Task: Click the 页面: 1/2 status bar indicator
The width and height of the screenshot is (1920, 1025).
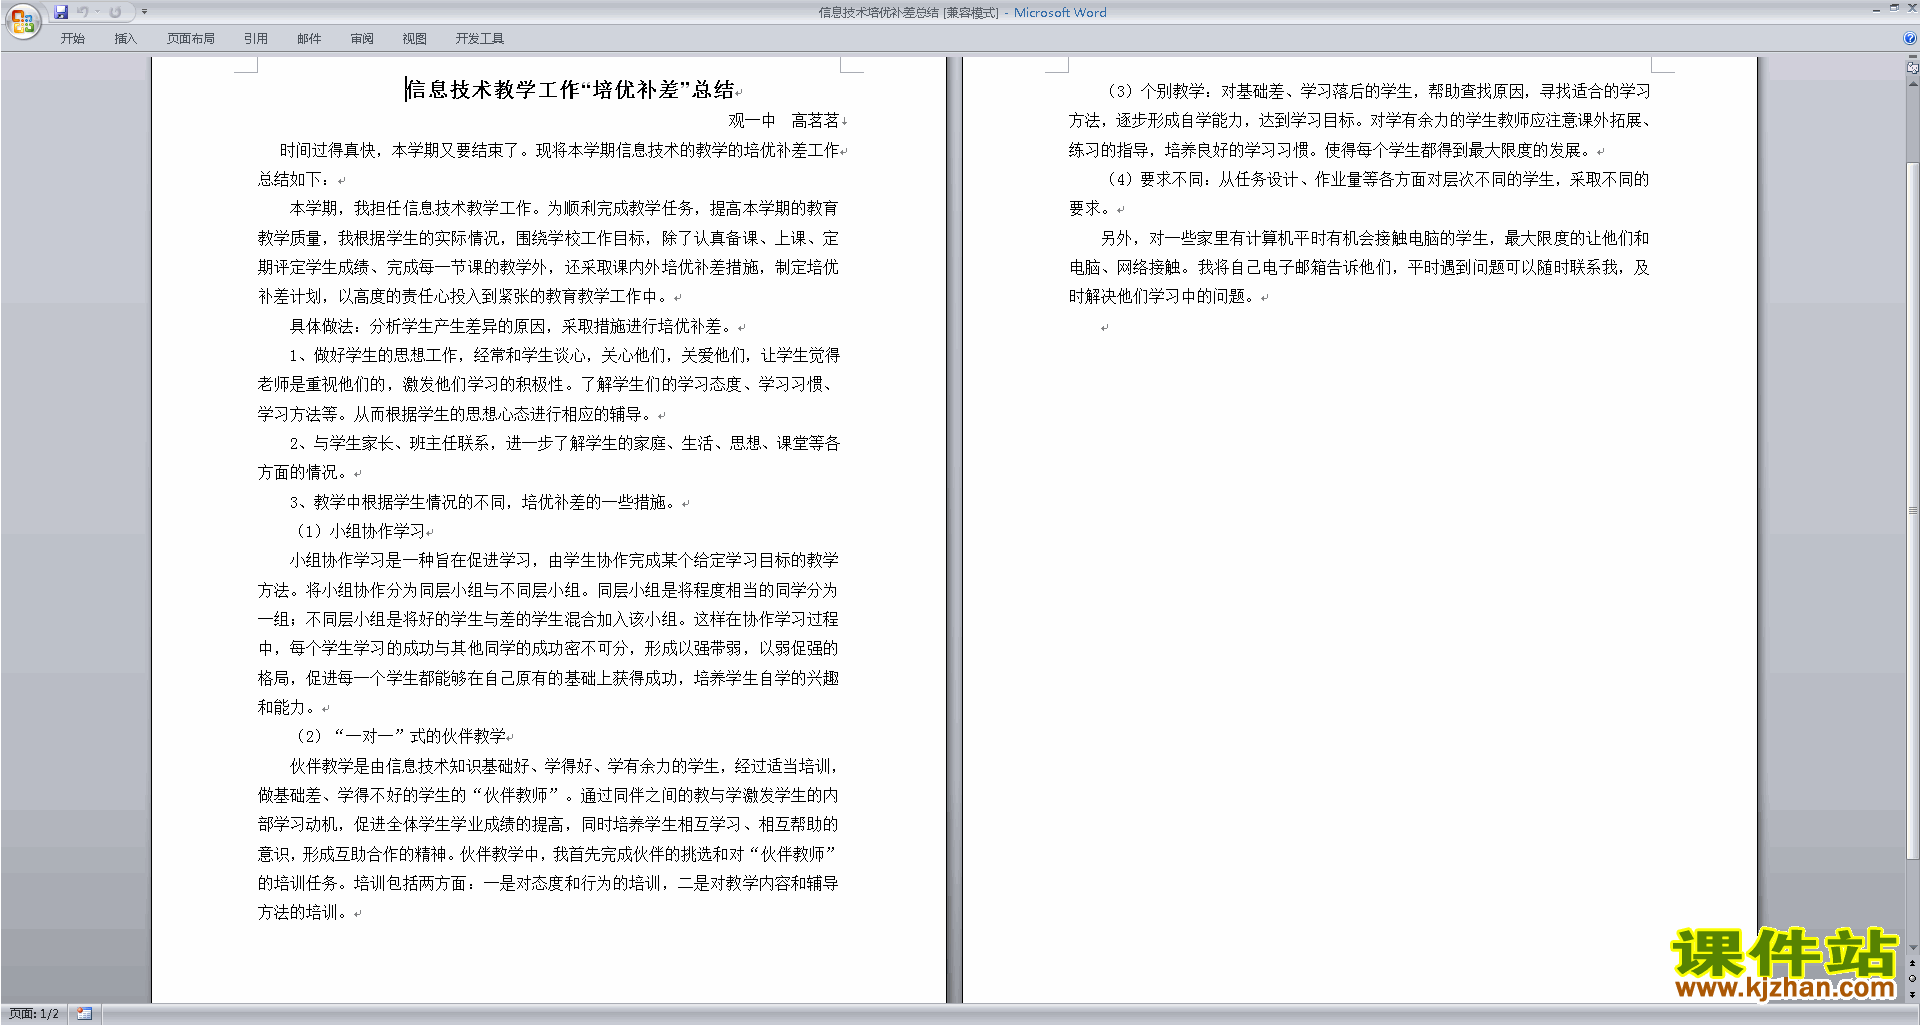Action: point(34,1014)
